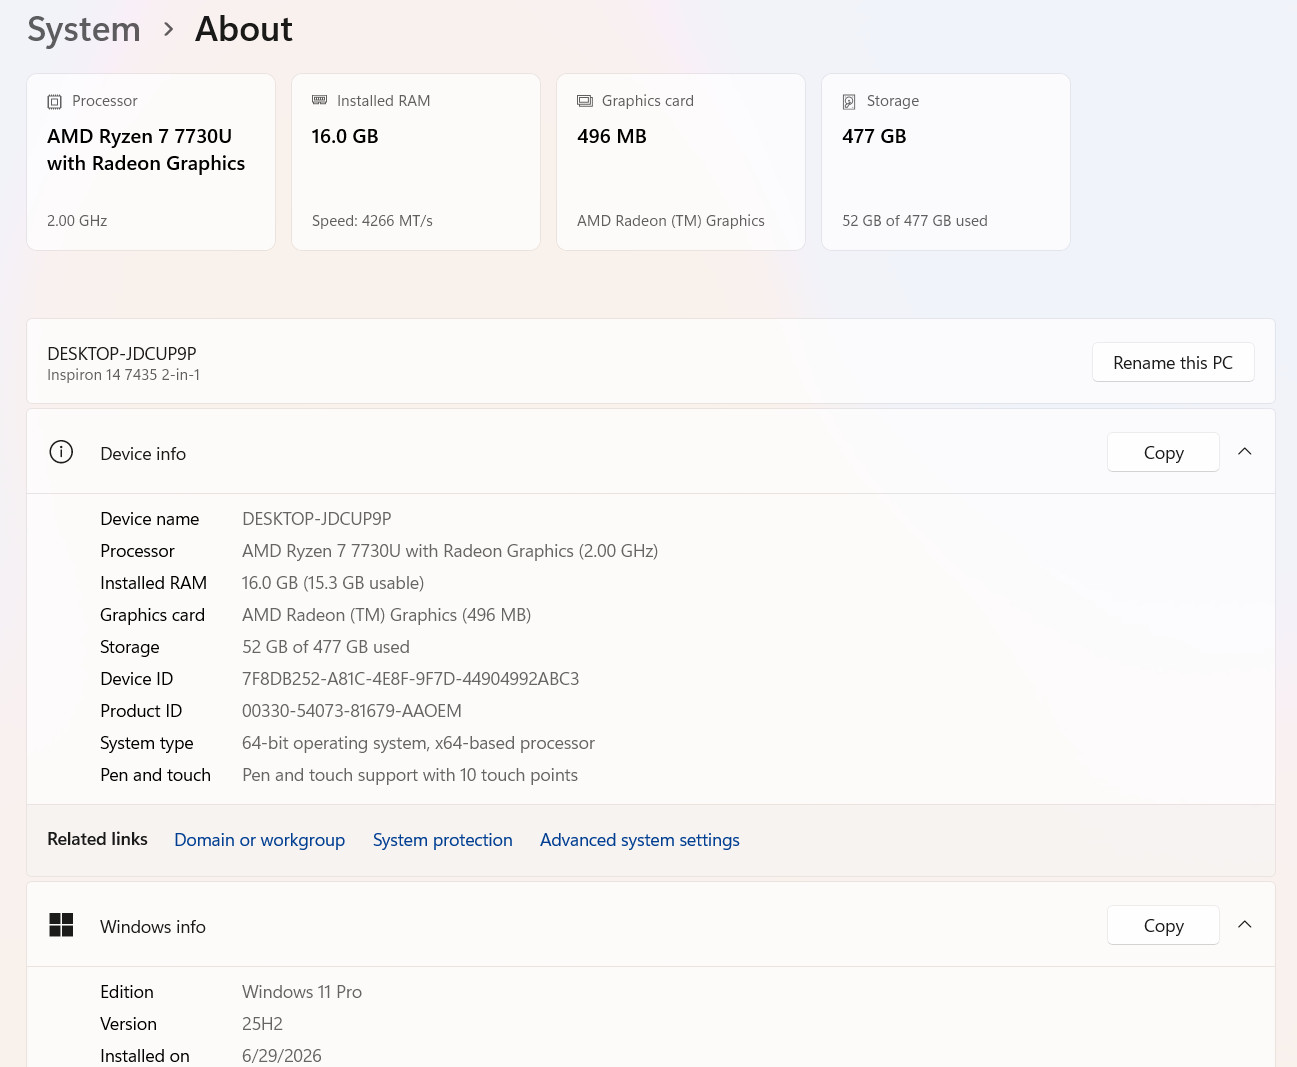
Task: Click the Storage drive icon
Action: click(x=849, y=102)
